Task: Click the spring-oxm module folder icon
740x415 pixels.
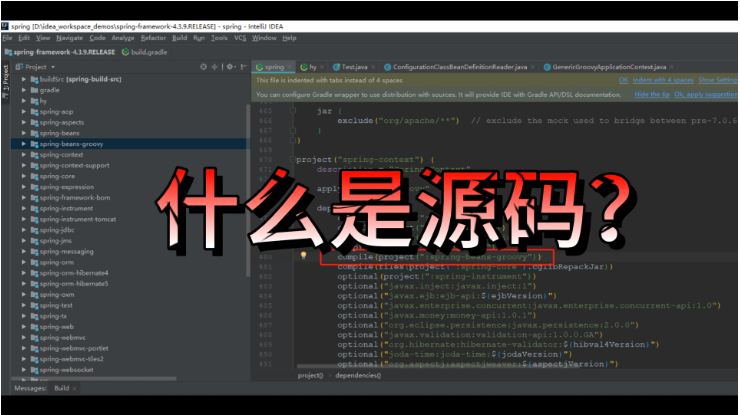Action: pyautogui.click(x=34, y=295)
